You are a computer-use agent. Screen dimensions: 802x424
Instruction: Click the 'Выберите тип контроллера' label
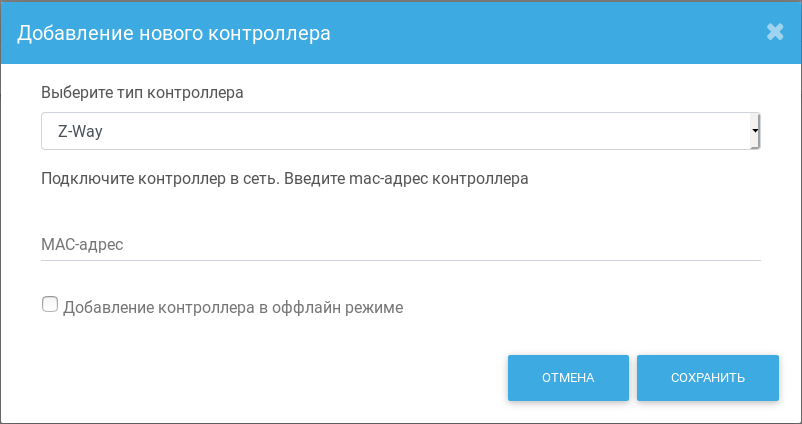142,94
